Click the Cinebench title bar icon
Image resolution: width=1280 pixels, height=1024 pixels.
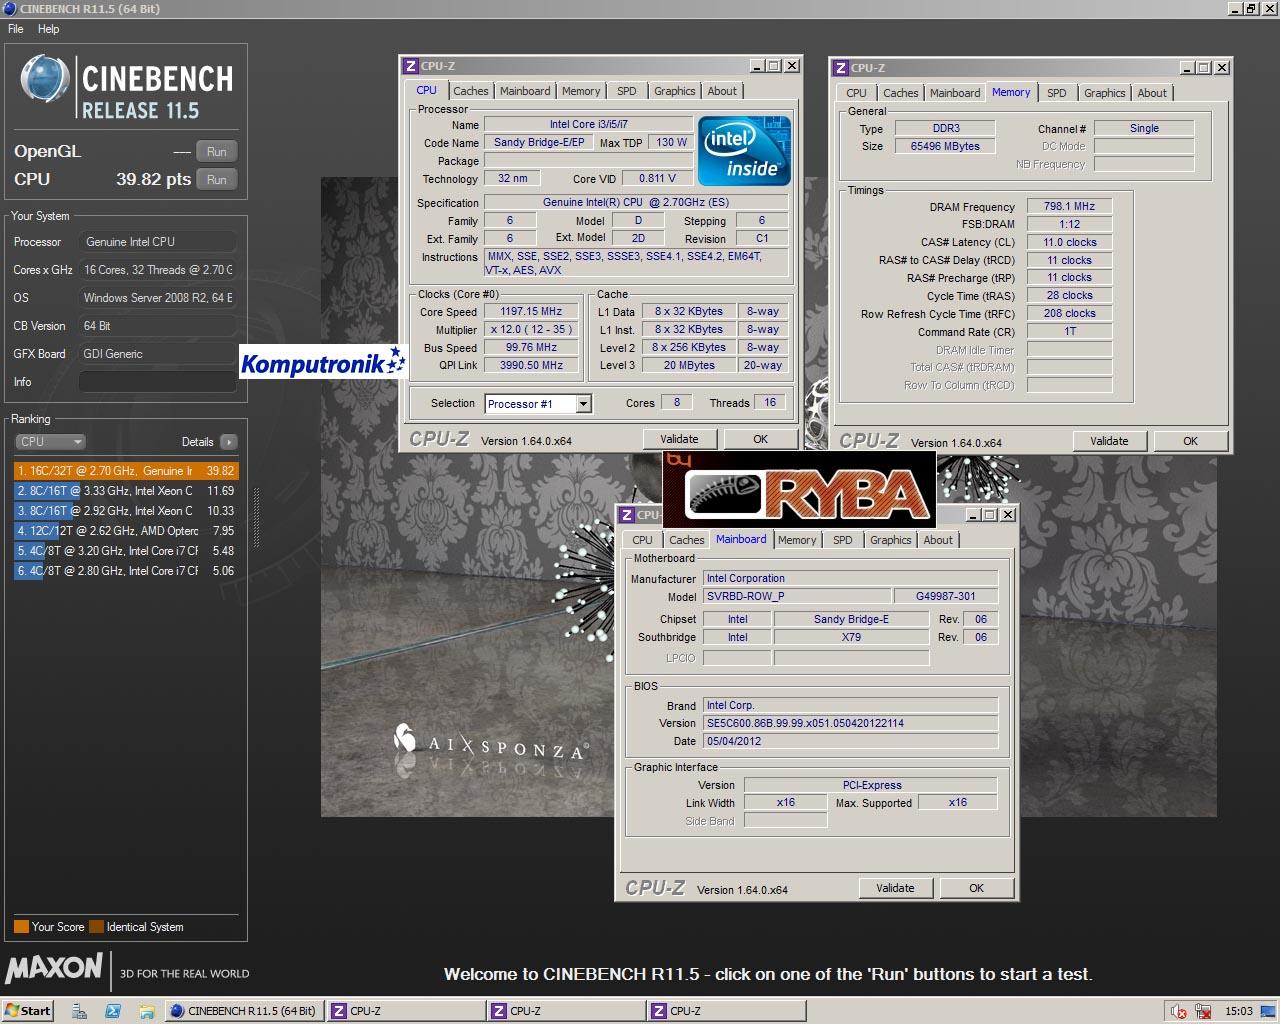click(x=10, y=9)
